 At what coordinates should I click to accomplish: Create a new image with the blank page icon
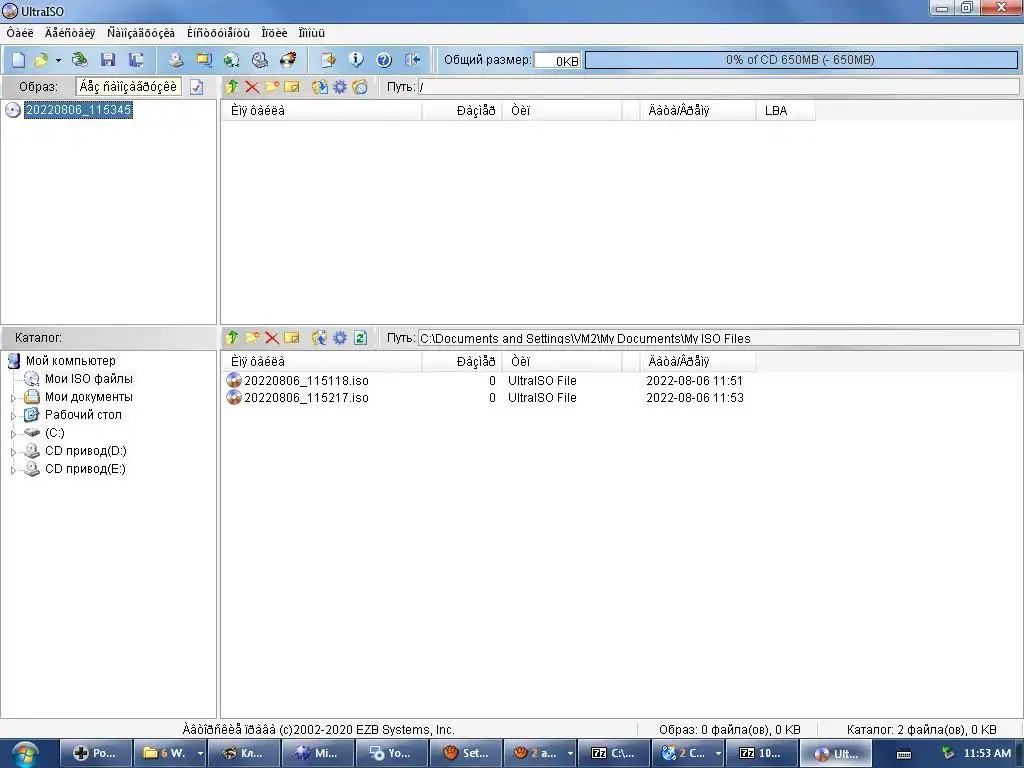[18, 60]
